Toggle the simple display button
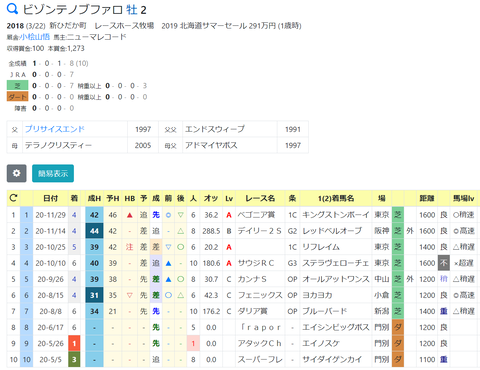 (x=53, y=173)
